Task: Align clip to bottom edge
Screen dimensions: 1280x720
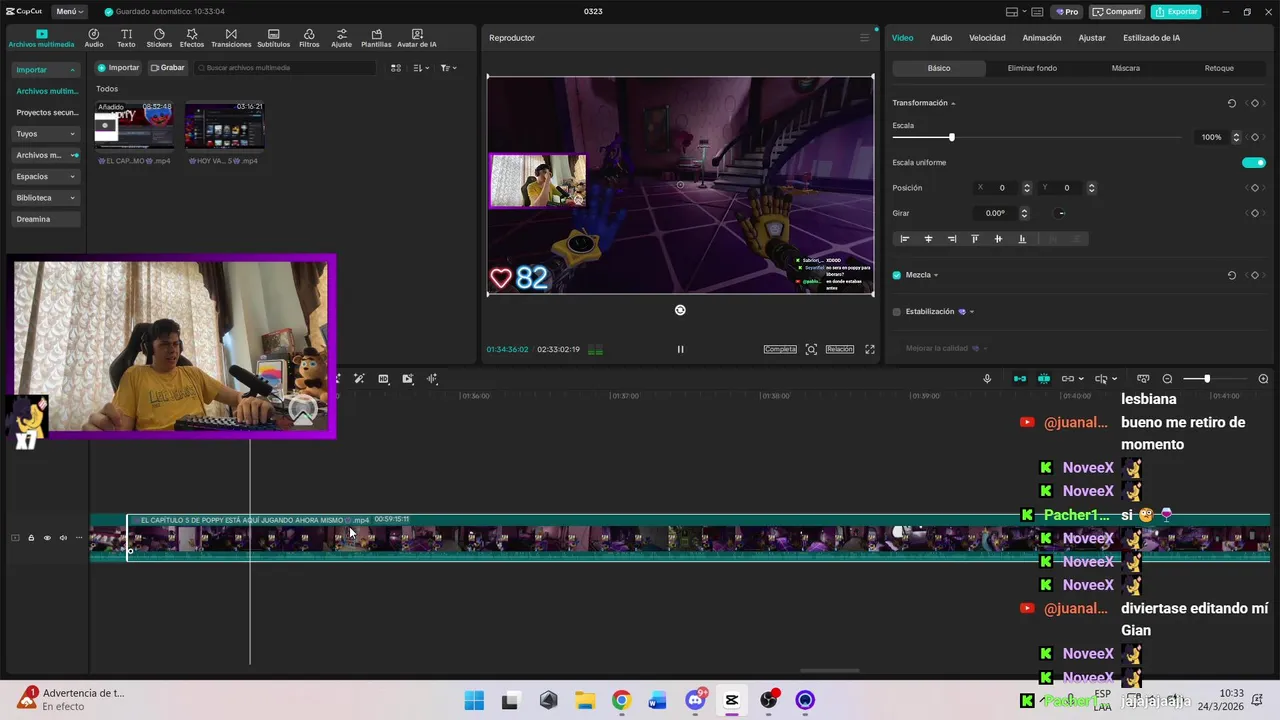Action: tap(1022, 239)
